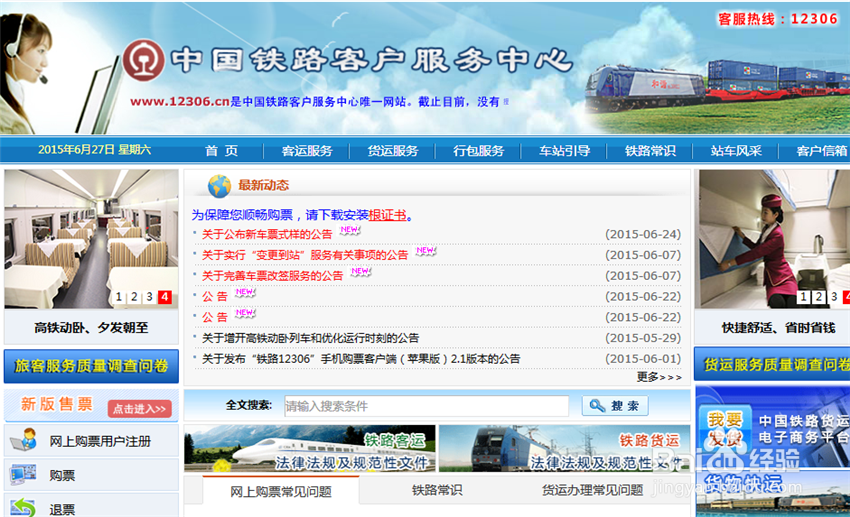Click 旅客服务质量调查问卷 banner button

click(x=91, y=366)
